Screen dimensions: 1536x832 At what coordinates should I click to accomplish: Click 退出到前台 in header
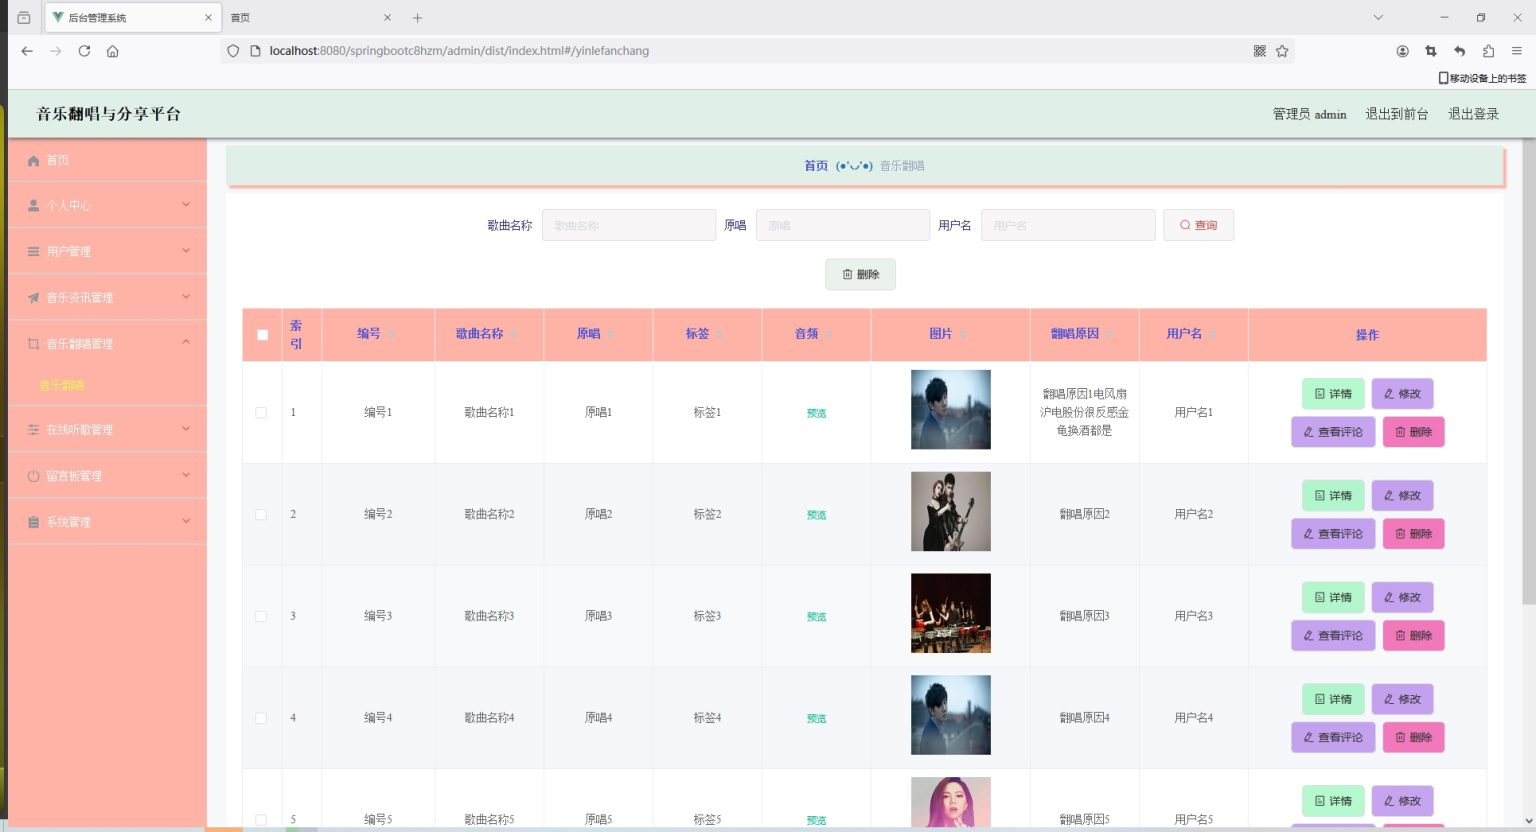click(1397, 114)
